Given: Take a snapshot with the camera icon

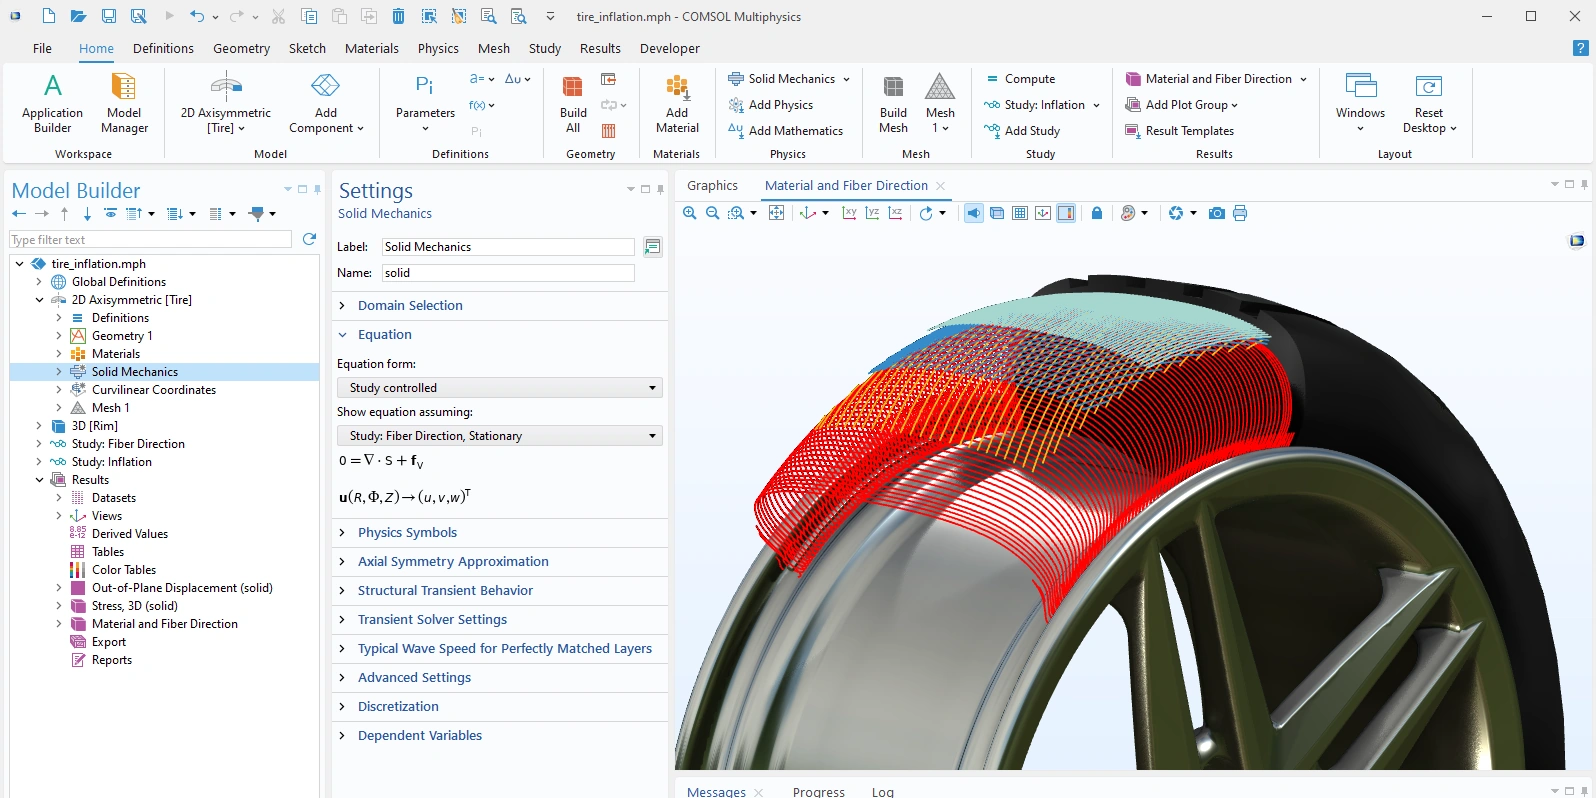Looking at the screenshot, I should pyautogui.click(x=1216, y=213).
